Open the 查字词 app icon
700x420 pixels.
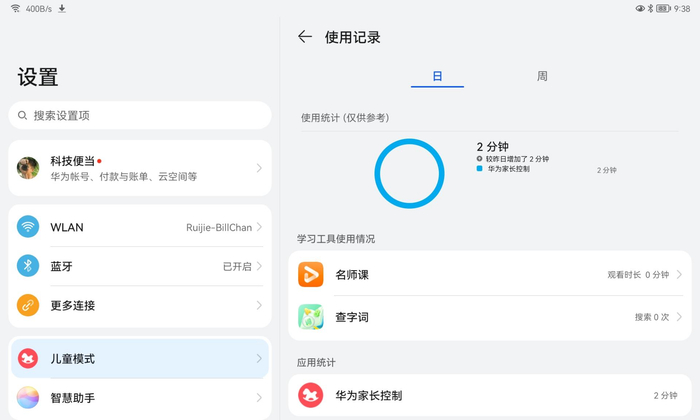click(311, 317)
